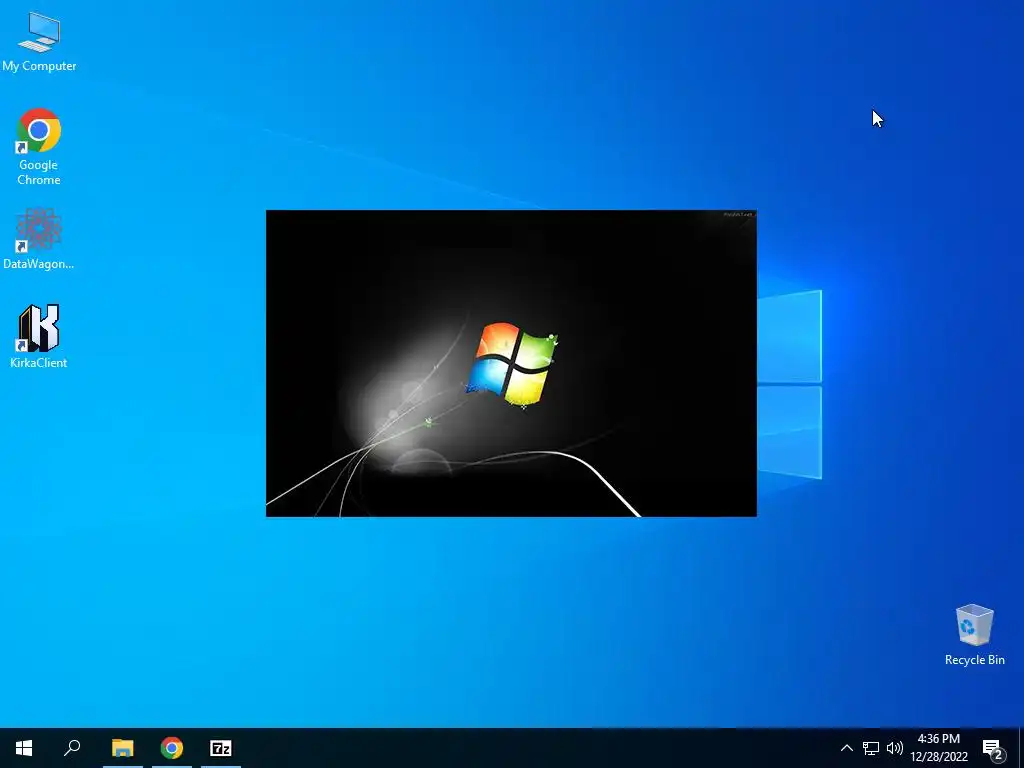Click the KirkaClient label text
The height and width of the screenshot is (768, 1024).
pyautogui.click(x=39, y=362)
